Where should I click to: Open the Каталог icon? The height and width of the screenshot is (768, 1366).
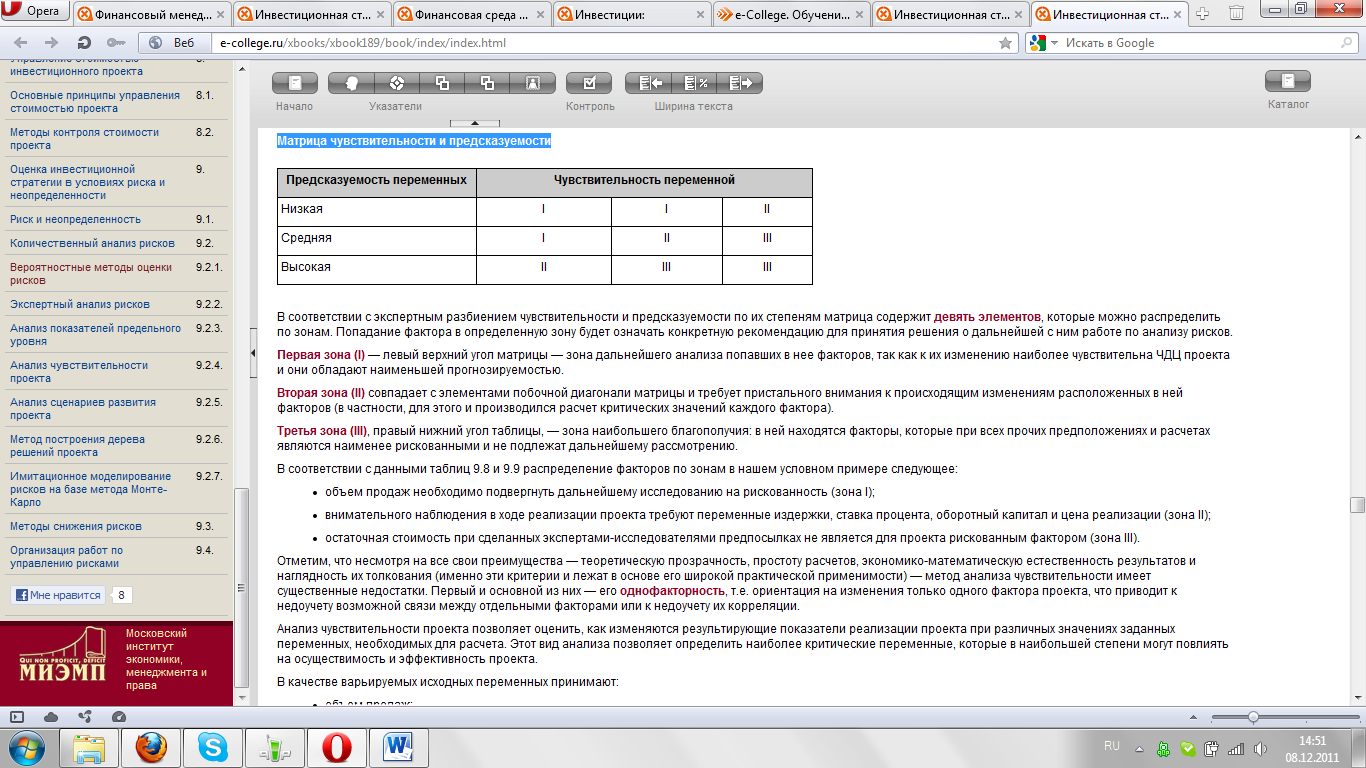point(1288,81)
